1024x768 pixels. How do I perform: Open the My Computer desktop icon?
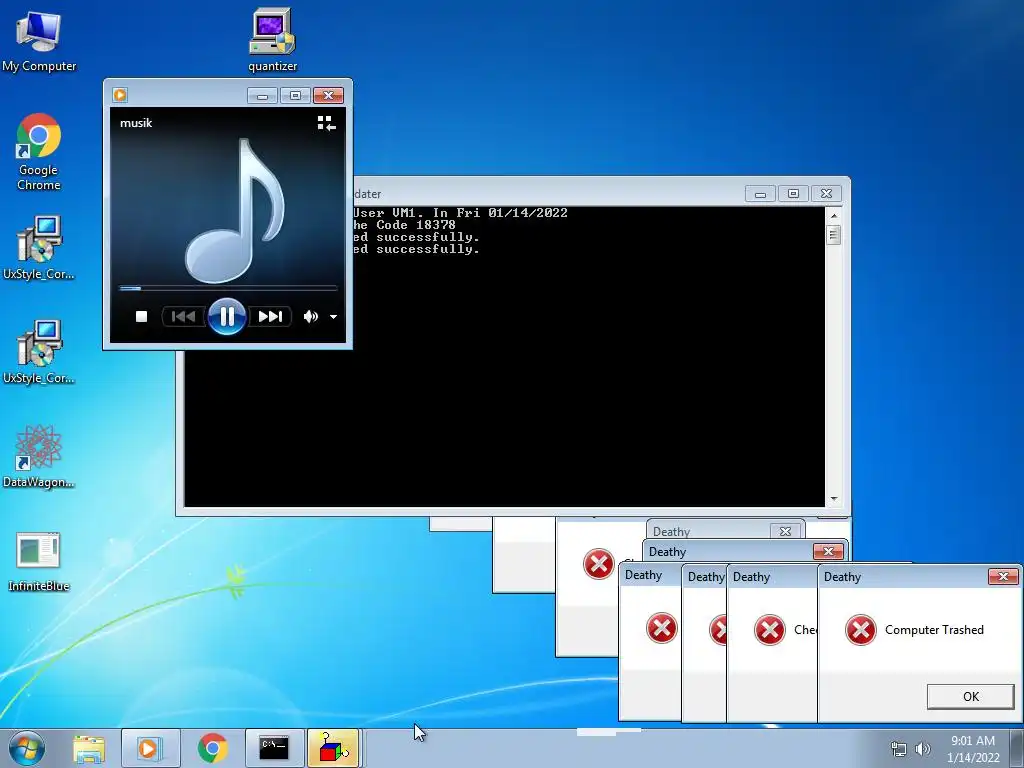[x=39, y=40]
